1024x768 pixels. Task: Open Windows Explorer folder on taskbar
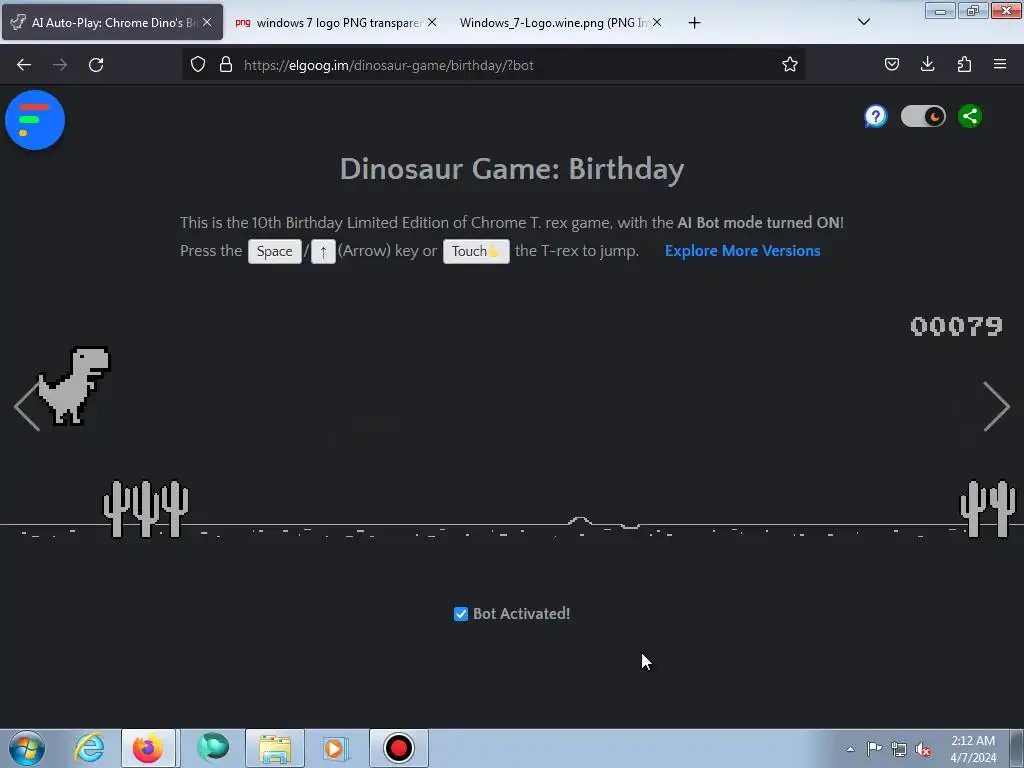click(275, 748)
